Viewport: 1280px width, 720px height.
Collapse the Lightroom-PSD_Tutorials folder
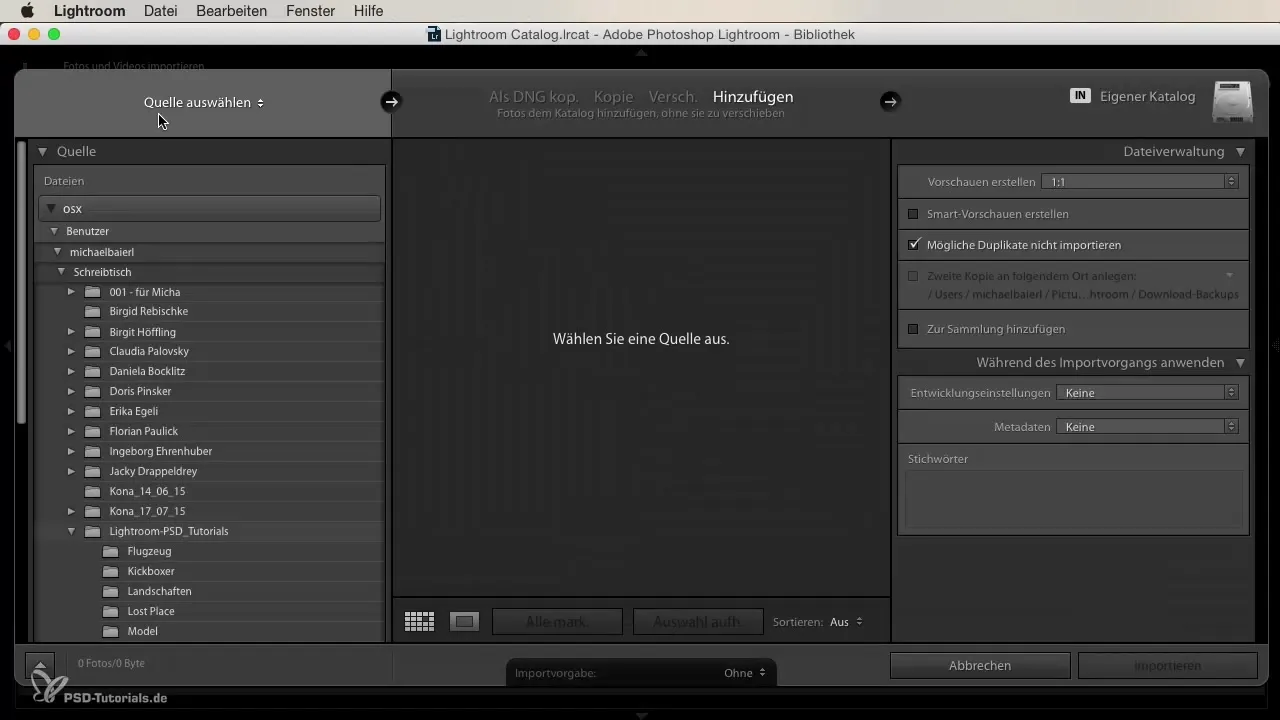click(72, 531)
